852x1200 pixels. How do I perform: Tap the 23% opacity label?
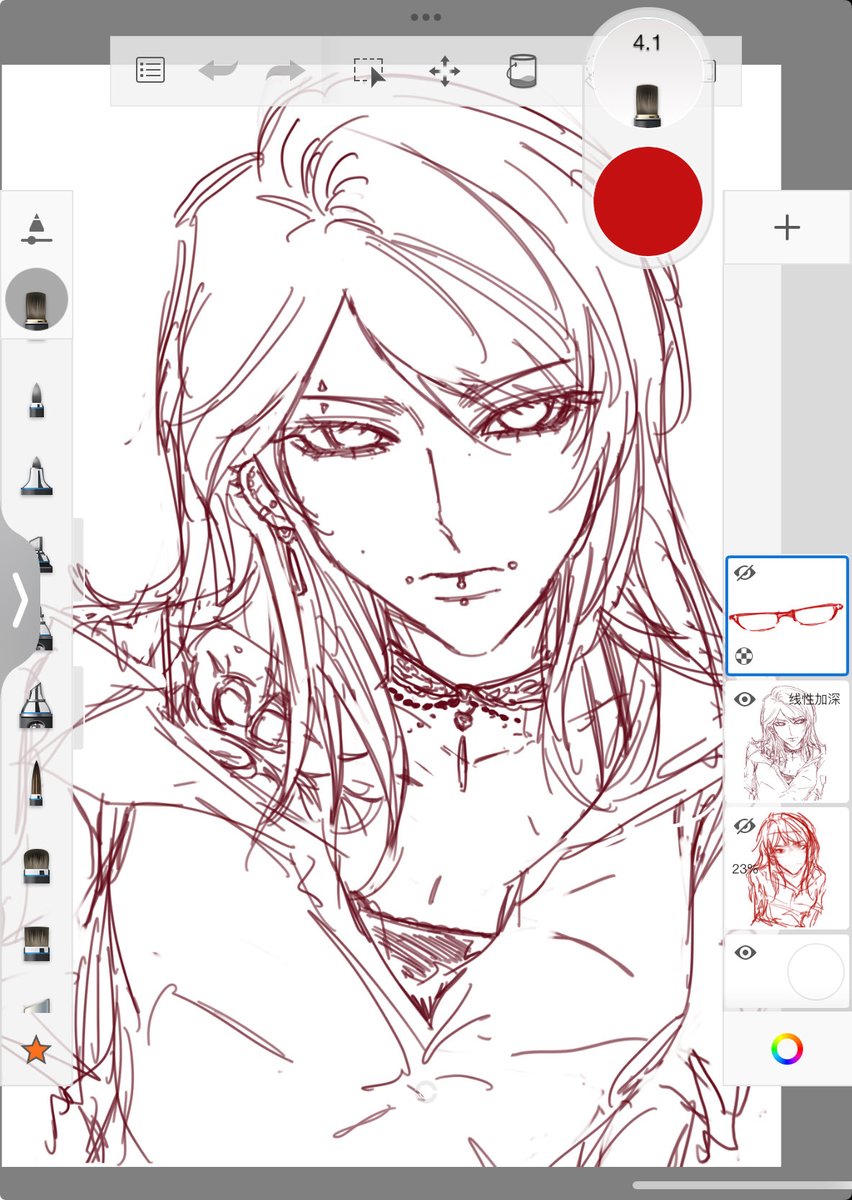(744, 869)
